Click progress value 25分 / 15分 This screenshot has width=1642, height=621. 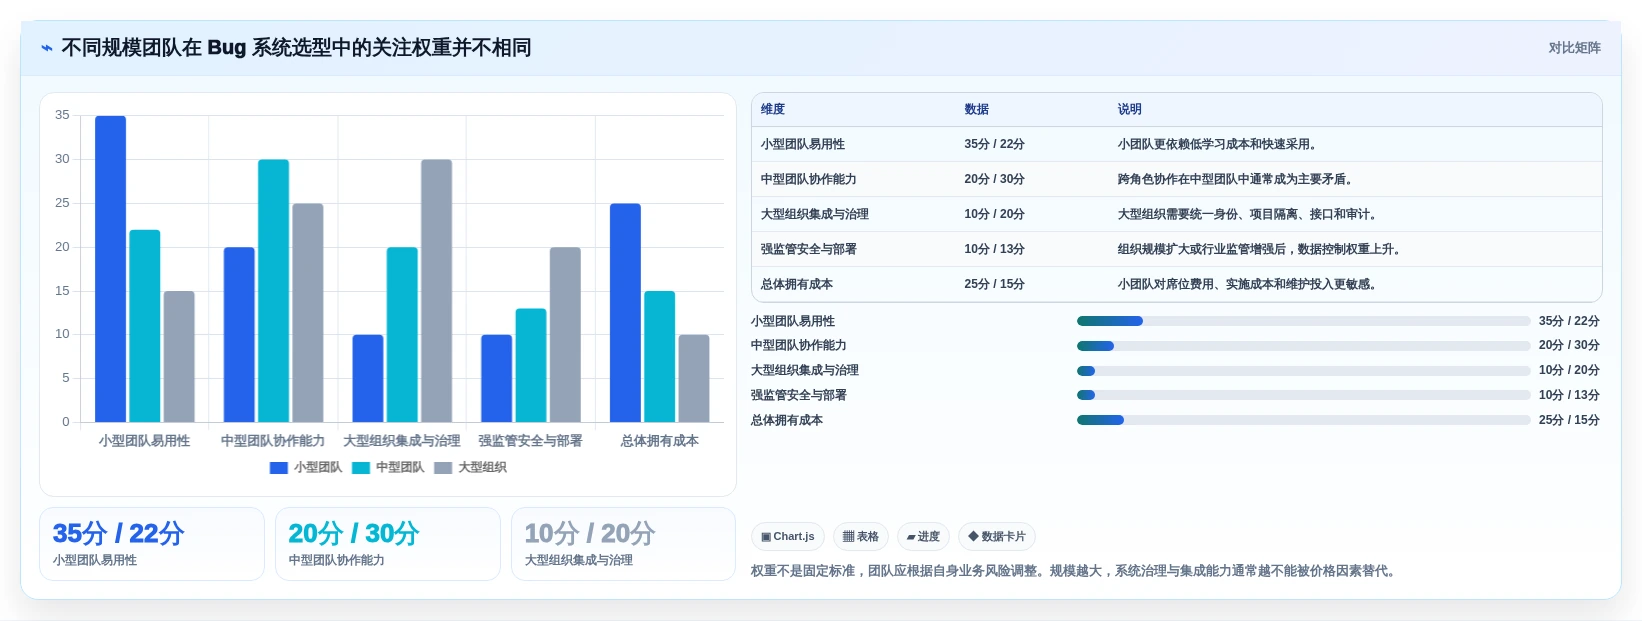point(1569,420)
